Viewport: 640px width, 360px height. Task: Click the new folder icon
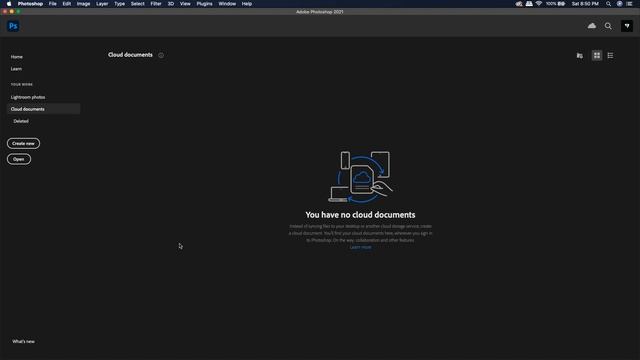(x=580, y=56)
